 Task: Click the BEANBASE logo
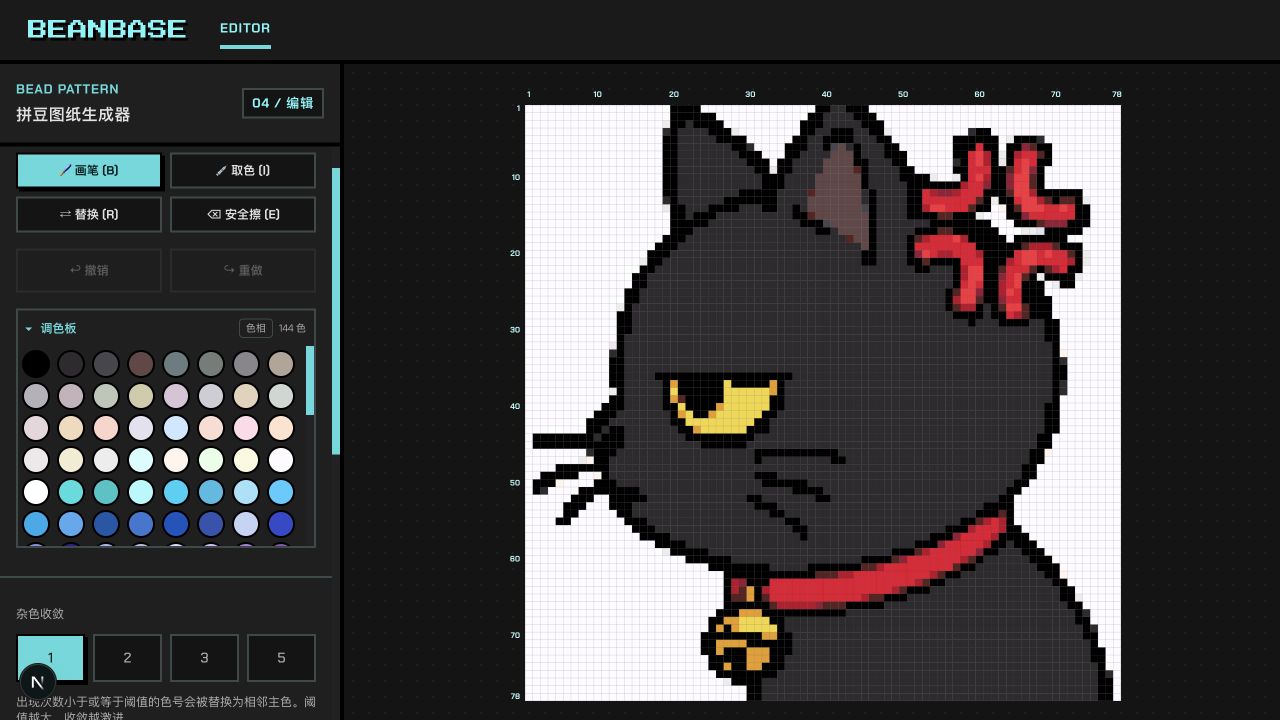(x=107, y=29)
